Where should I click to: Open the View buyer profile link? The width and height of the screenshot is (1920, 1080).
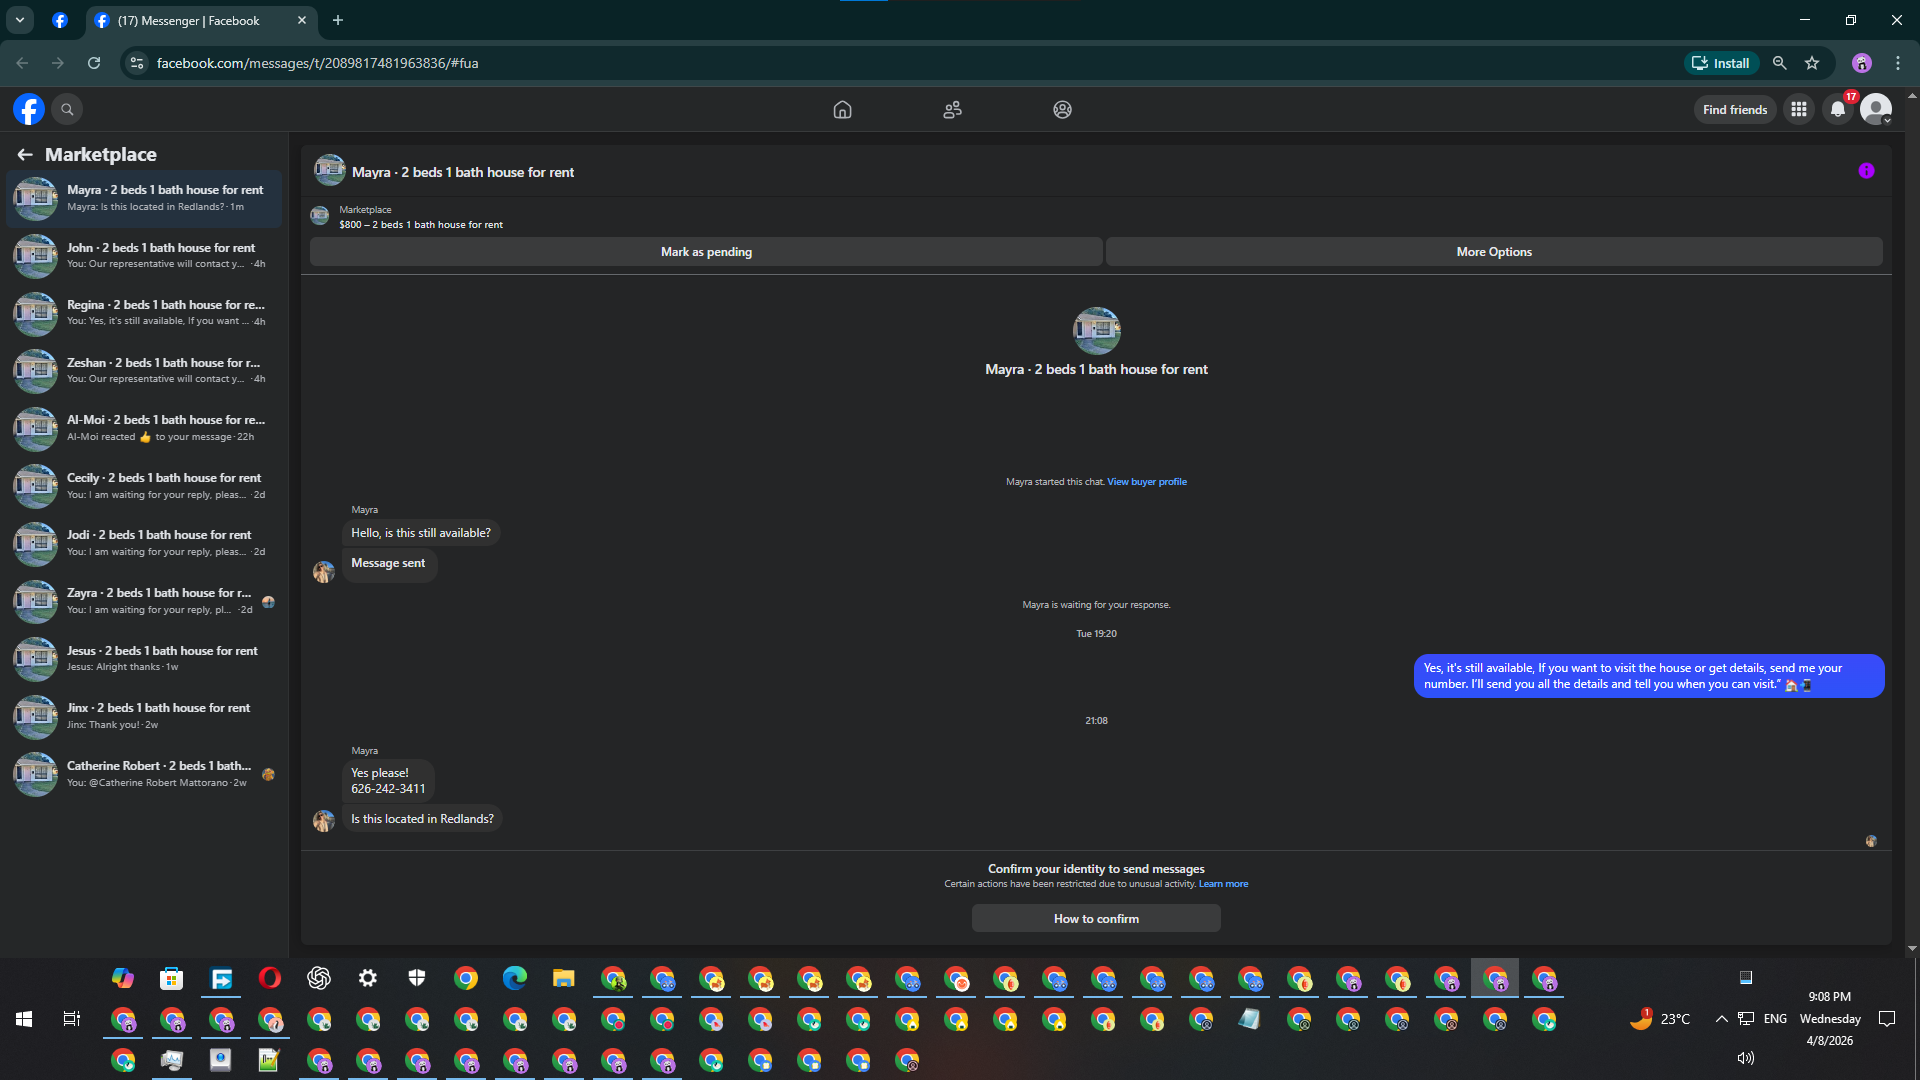click(1147, 482)
